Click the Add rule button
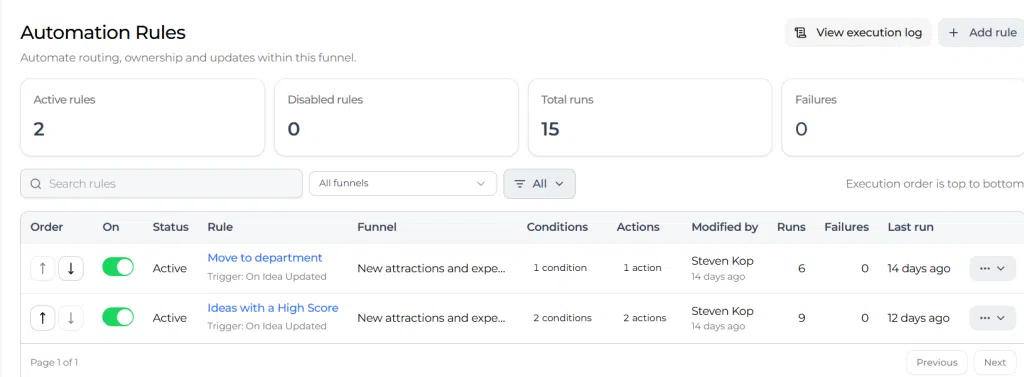 pyautogui.click(x=981, y=33)
